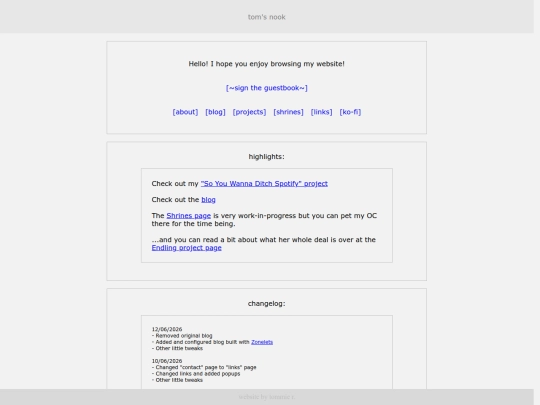
Task: Click the Other little tweaks entry under 10/06/2026
Action: click(177, 380)
